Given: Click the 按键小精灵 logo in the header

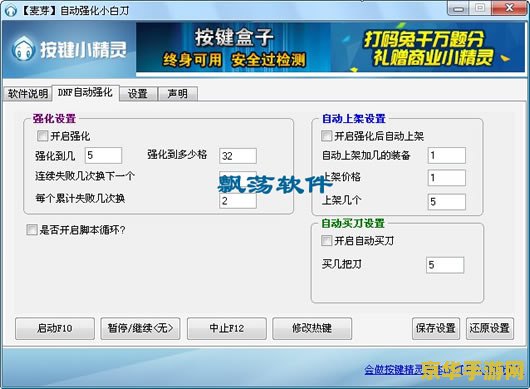Looking at the screenshot, I should (x=69, y=50).
